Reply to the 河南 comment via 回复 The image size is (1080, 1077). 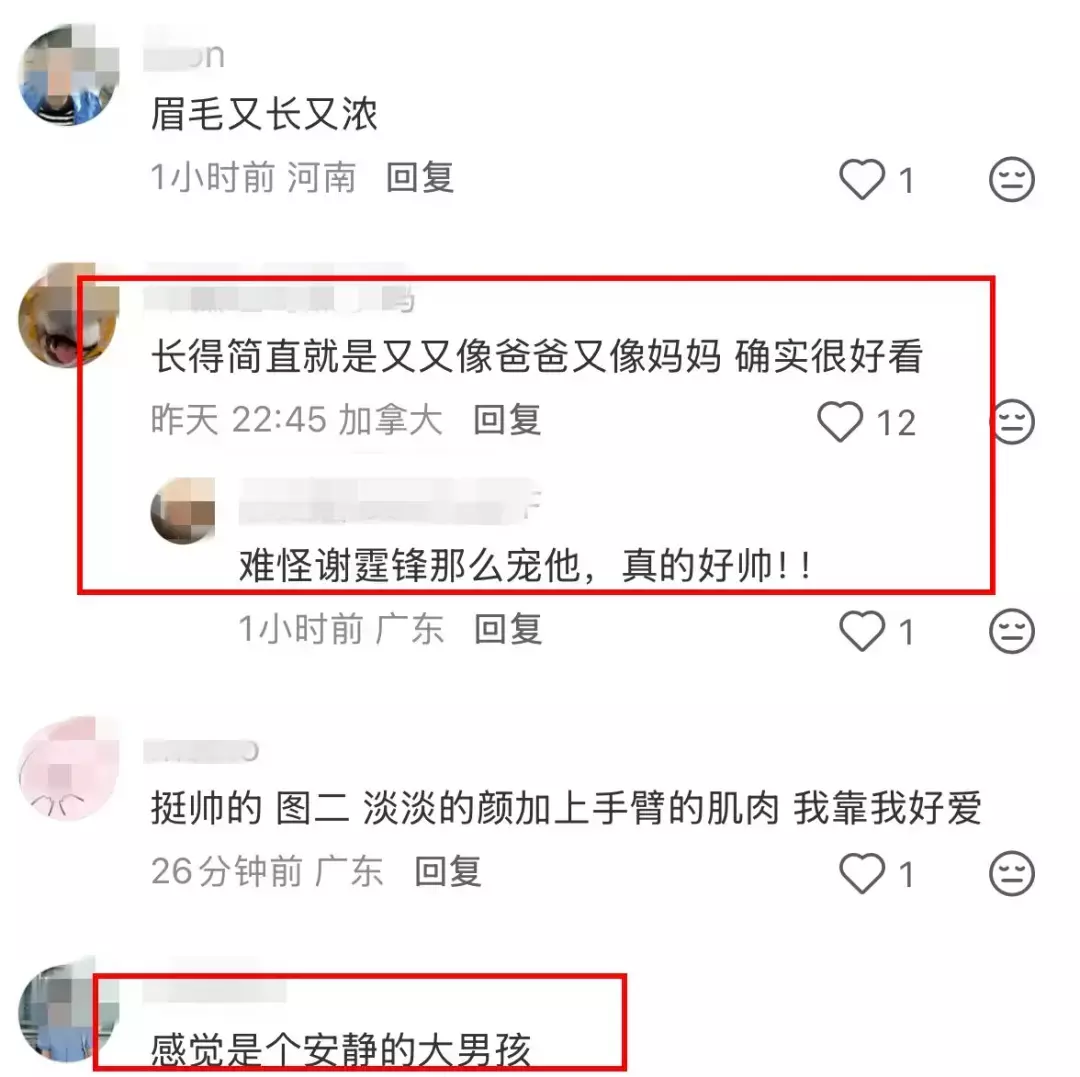coord(419,178)
